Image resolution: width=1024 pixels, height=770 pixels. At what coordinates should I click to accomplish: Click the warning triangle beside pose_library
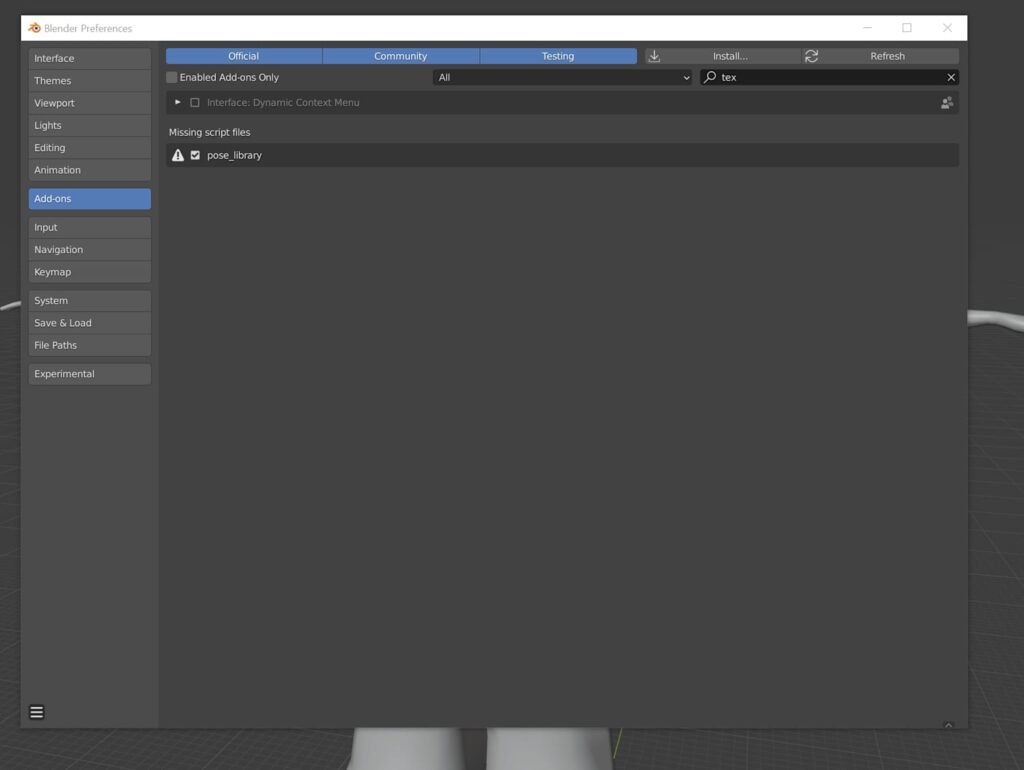point(178,155)
